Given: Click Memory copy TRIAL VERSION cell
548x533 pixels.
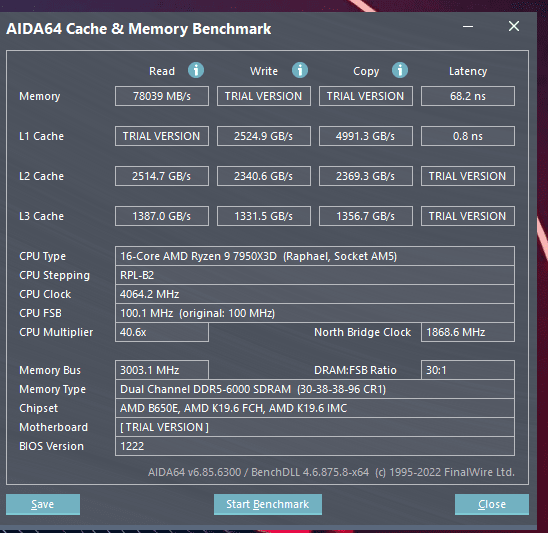Looking at the screenshot, I should coord(366,96).
